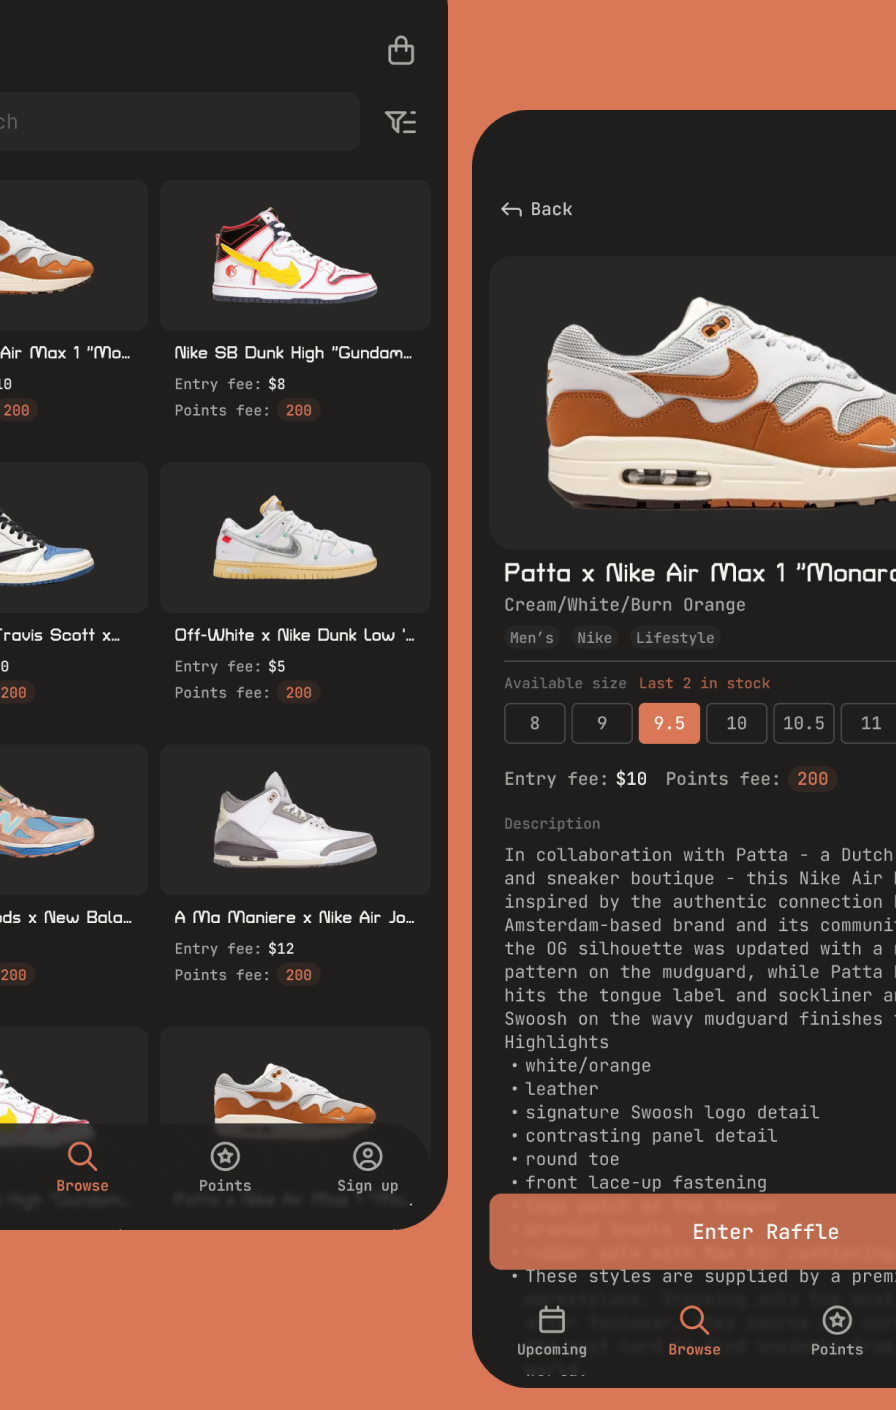Click the Last 2 in stock notice
This screenshot has width=896, height=1410.
coord(704,683)
